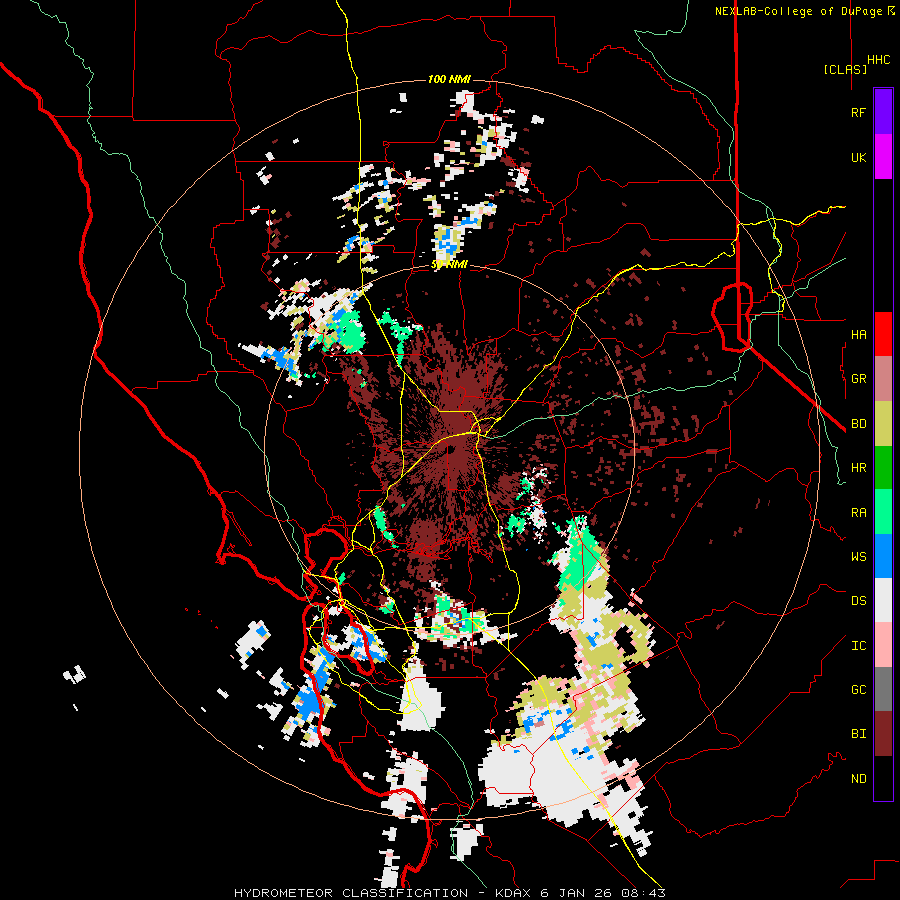This screenshot has height=900, width=900.
Task: Click the purple RF legend color swatch
Action: pos(883,111)
